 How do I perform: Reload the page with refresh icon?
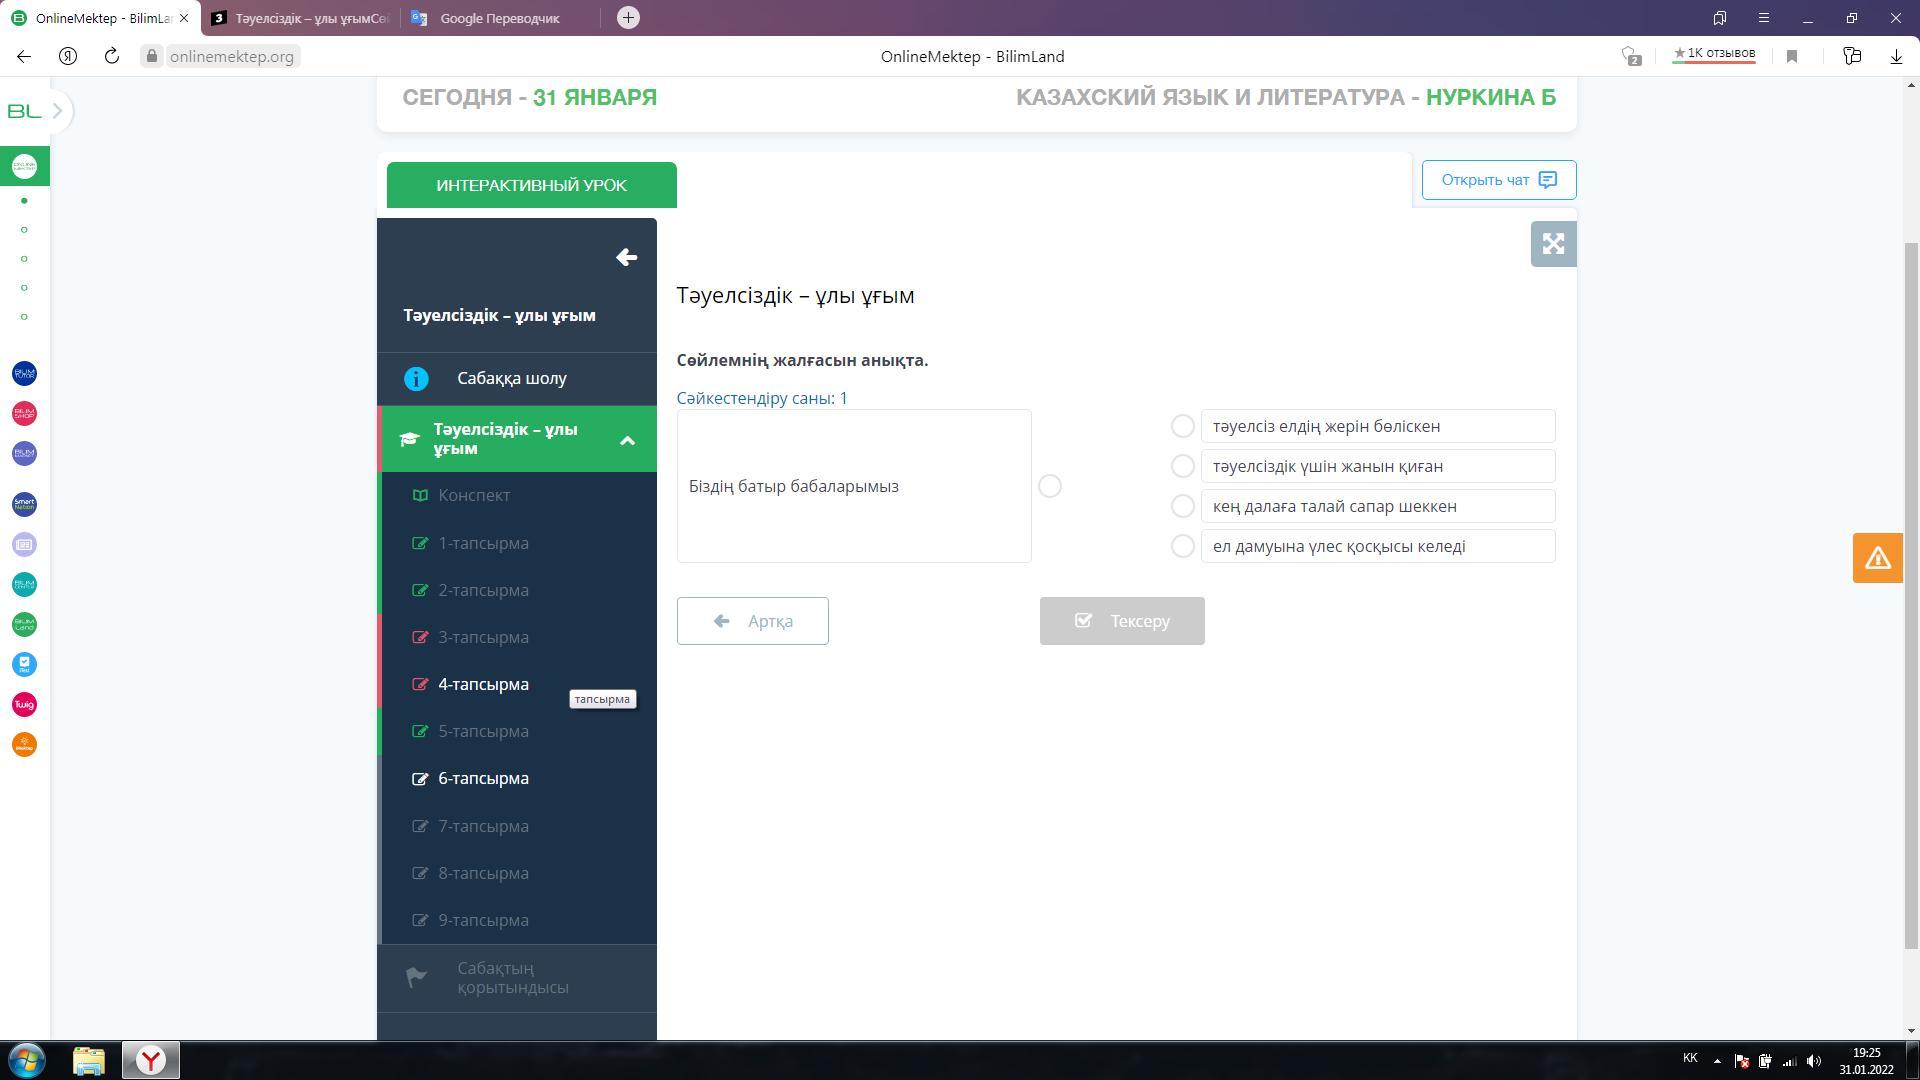pos(112,57)
